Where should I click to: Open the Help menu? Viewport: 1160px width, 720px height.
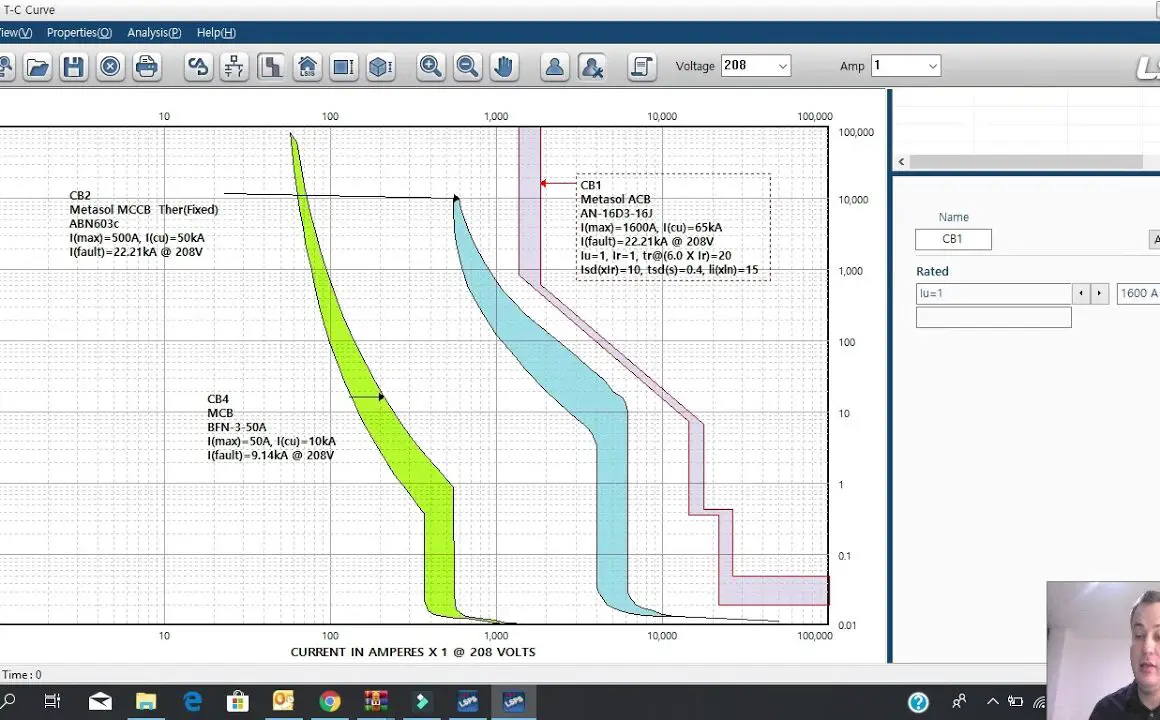216,33
